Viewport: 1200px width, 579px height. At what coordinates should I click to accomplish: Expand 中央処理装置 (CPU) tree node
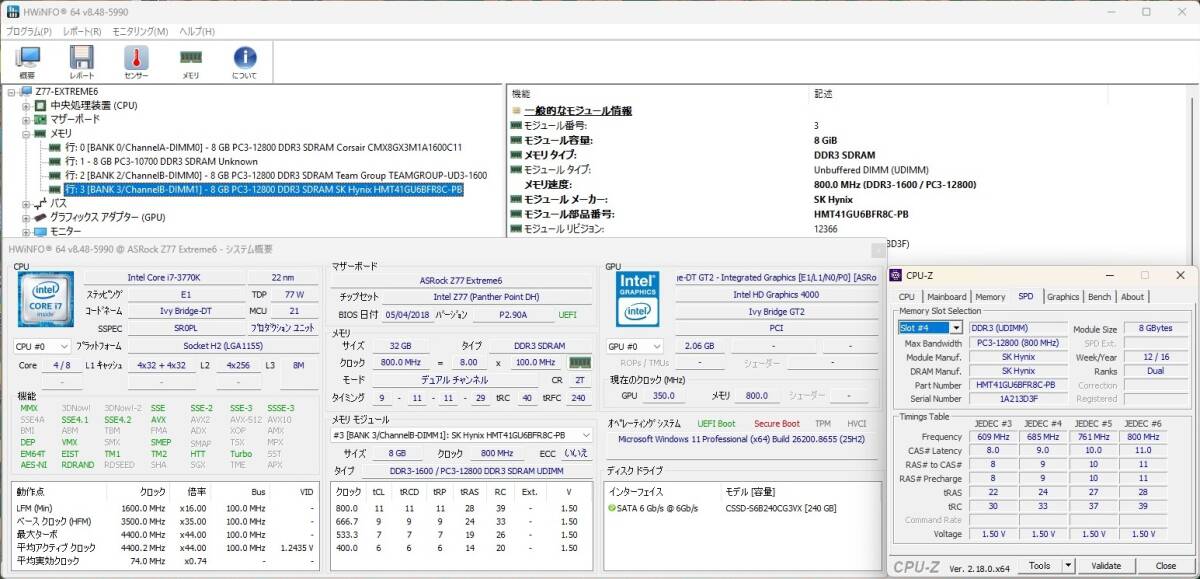(27, 105)
